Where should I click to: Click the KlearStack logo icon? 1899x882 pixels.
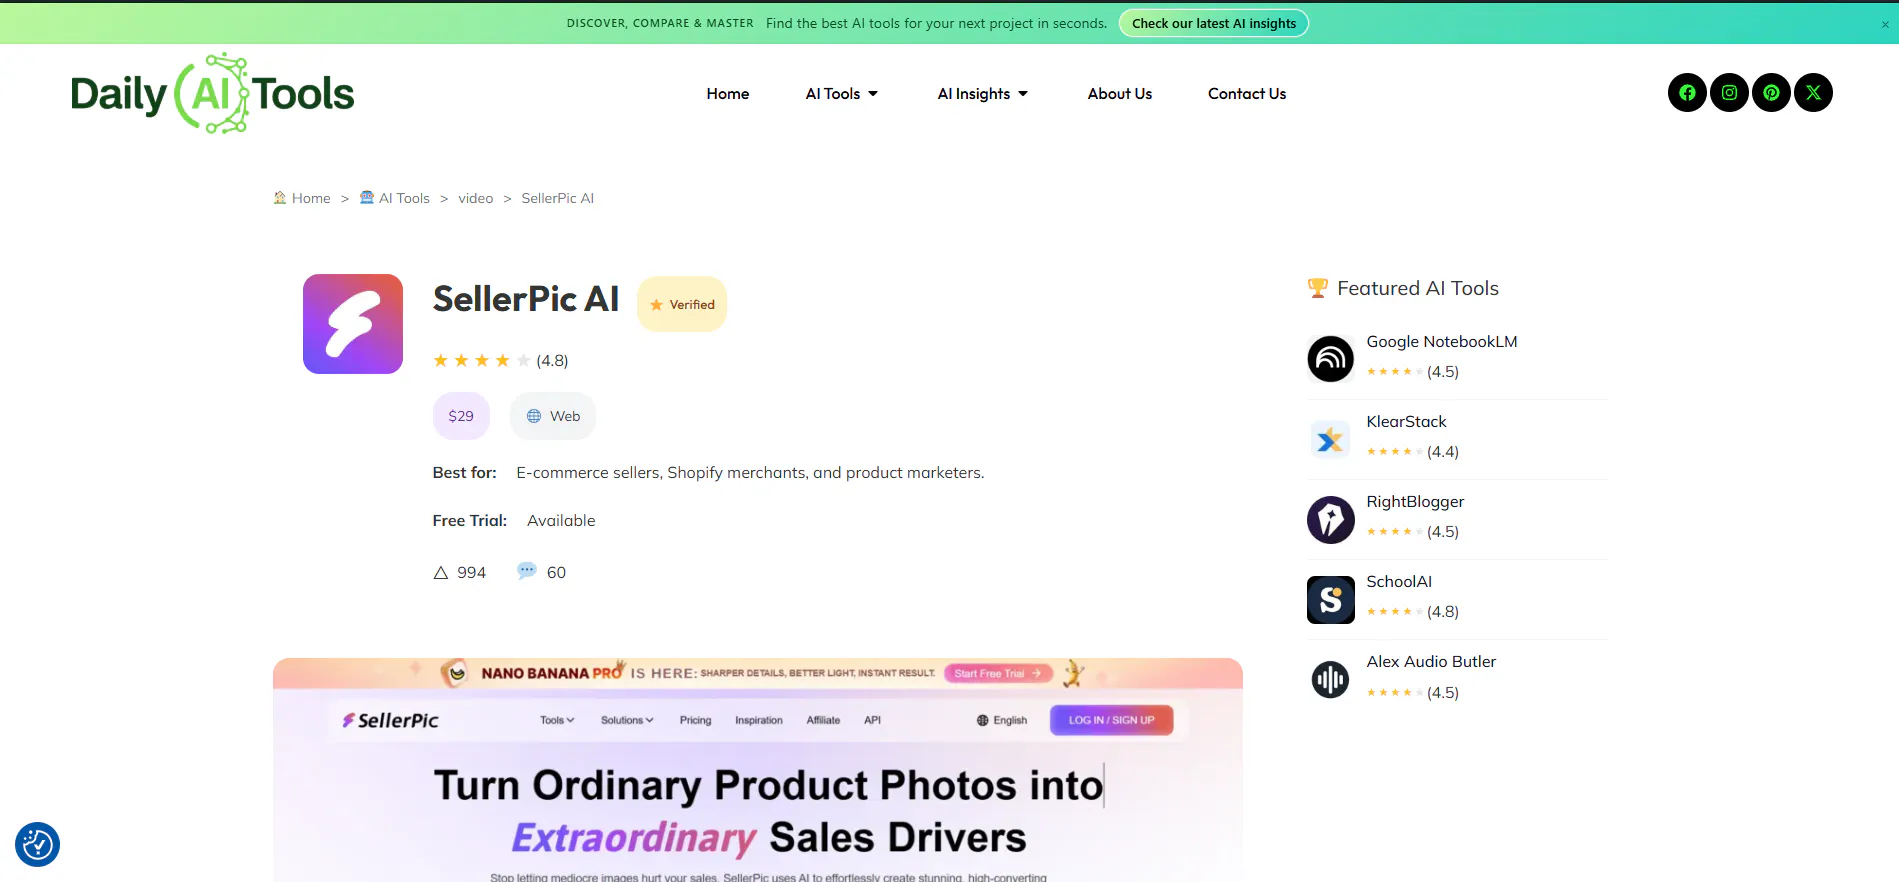1331,439
